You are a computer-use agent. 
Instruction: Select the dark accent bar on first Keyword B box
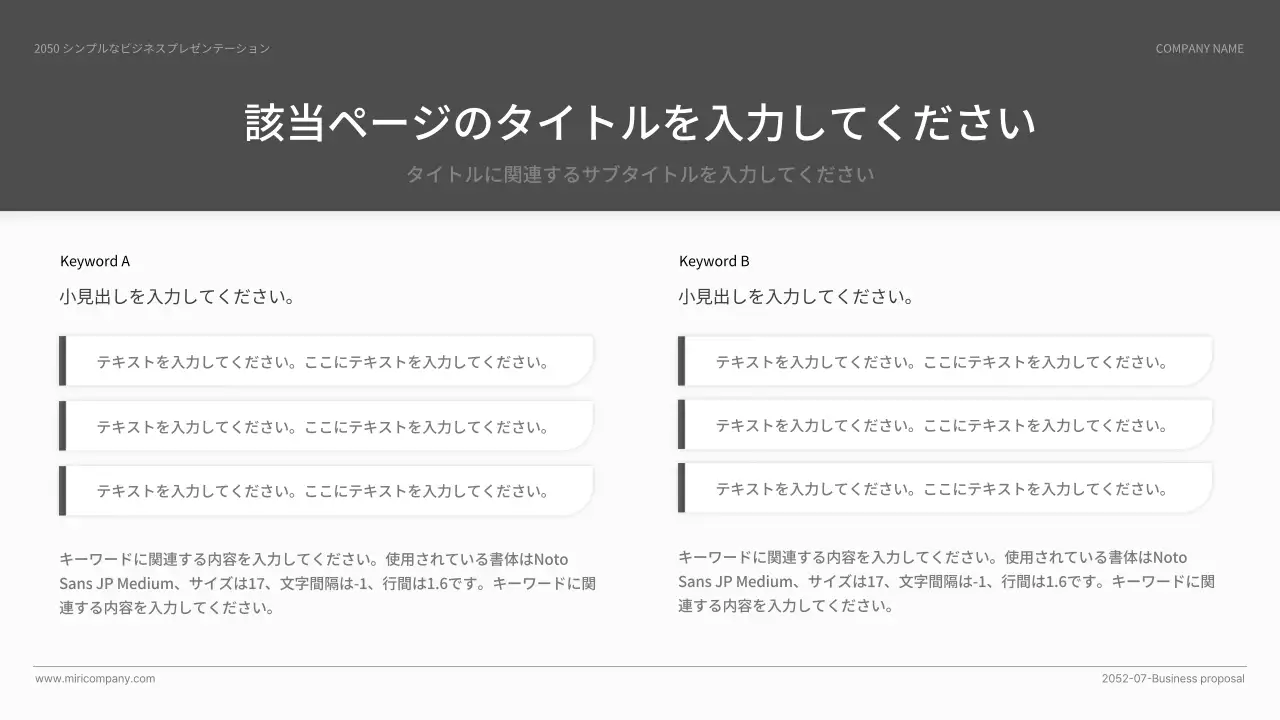[x=682, y=361]
